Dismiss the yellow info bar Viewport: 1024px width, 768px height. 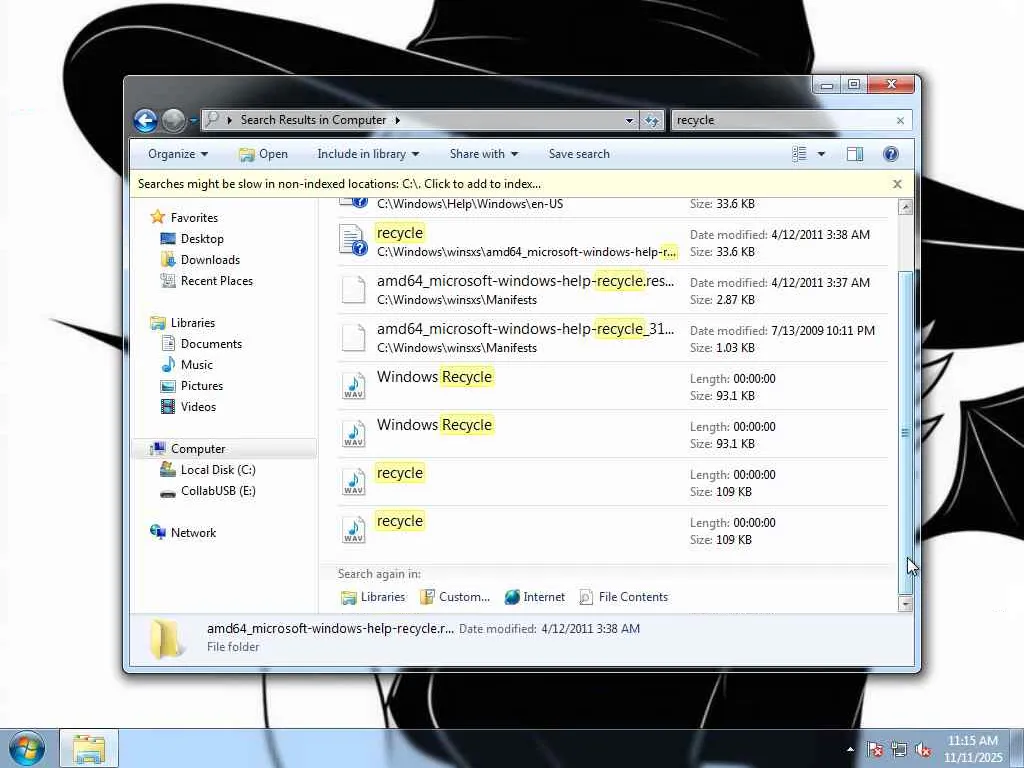897,184
